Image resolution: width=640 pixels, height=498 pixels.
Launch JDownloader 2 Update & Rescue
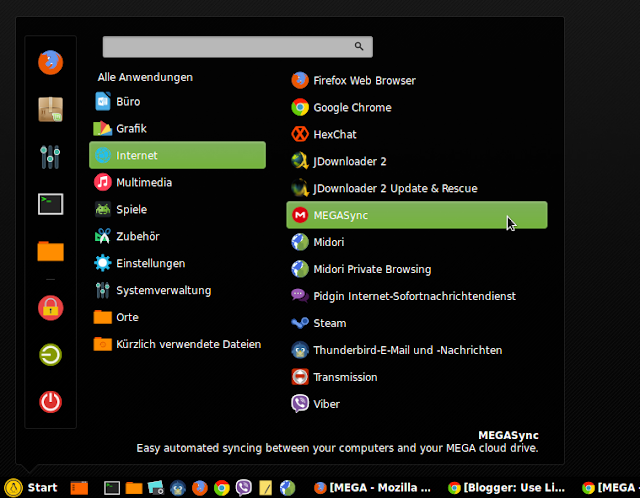coord(417,188)
